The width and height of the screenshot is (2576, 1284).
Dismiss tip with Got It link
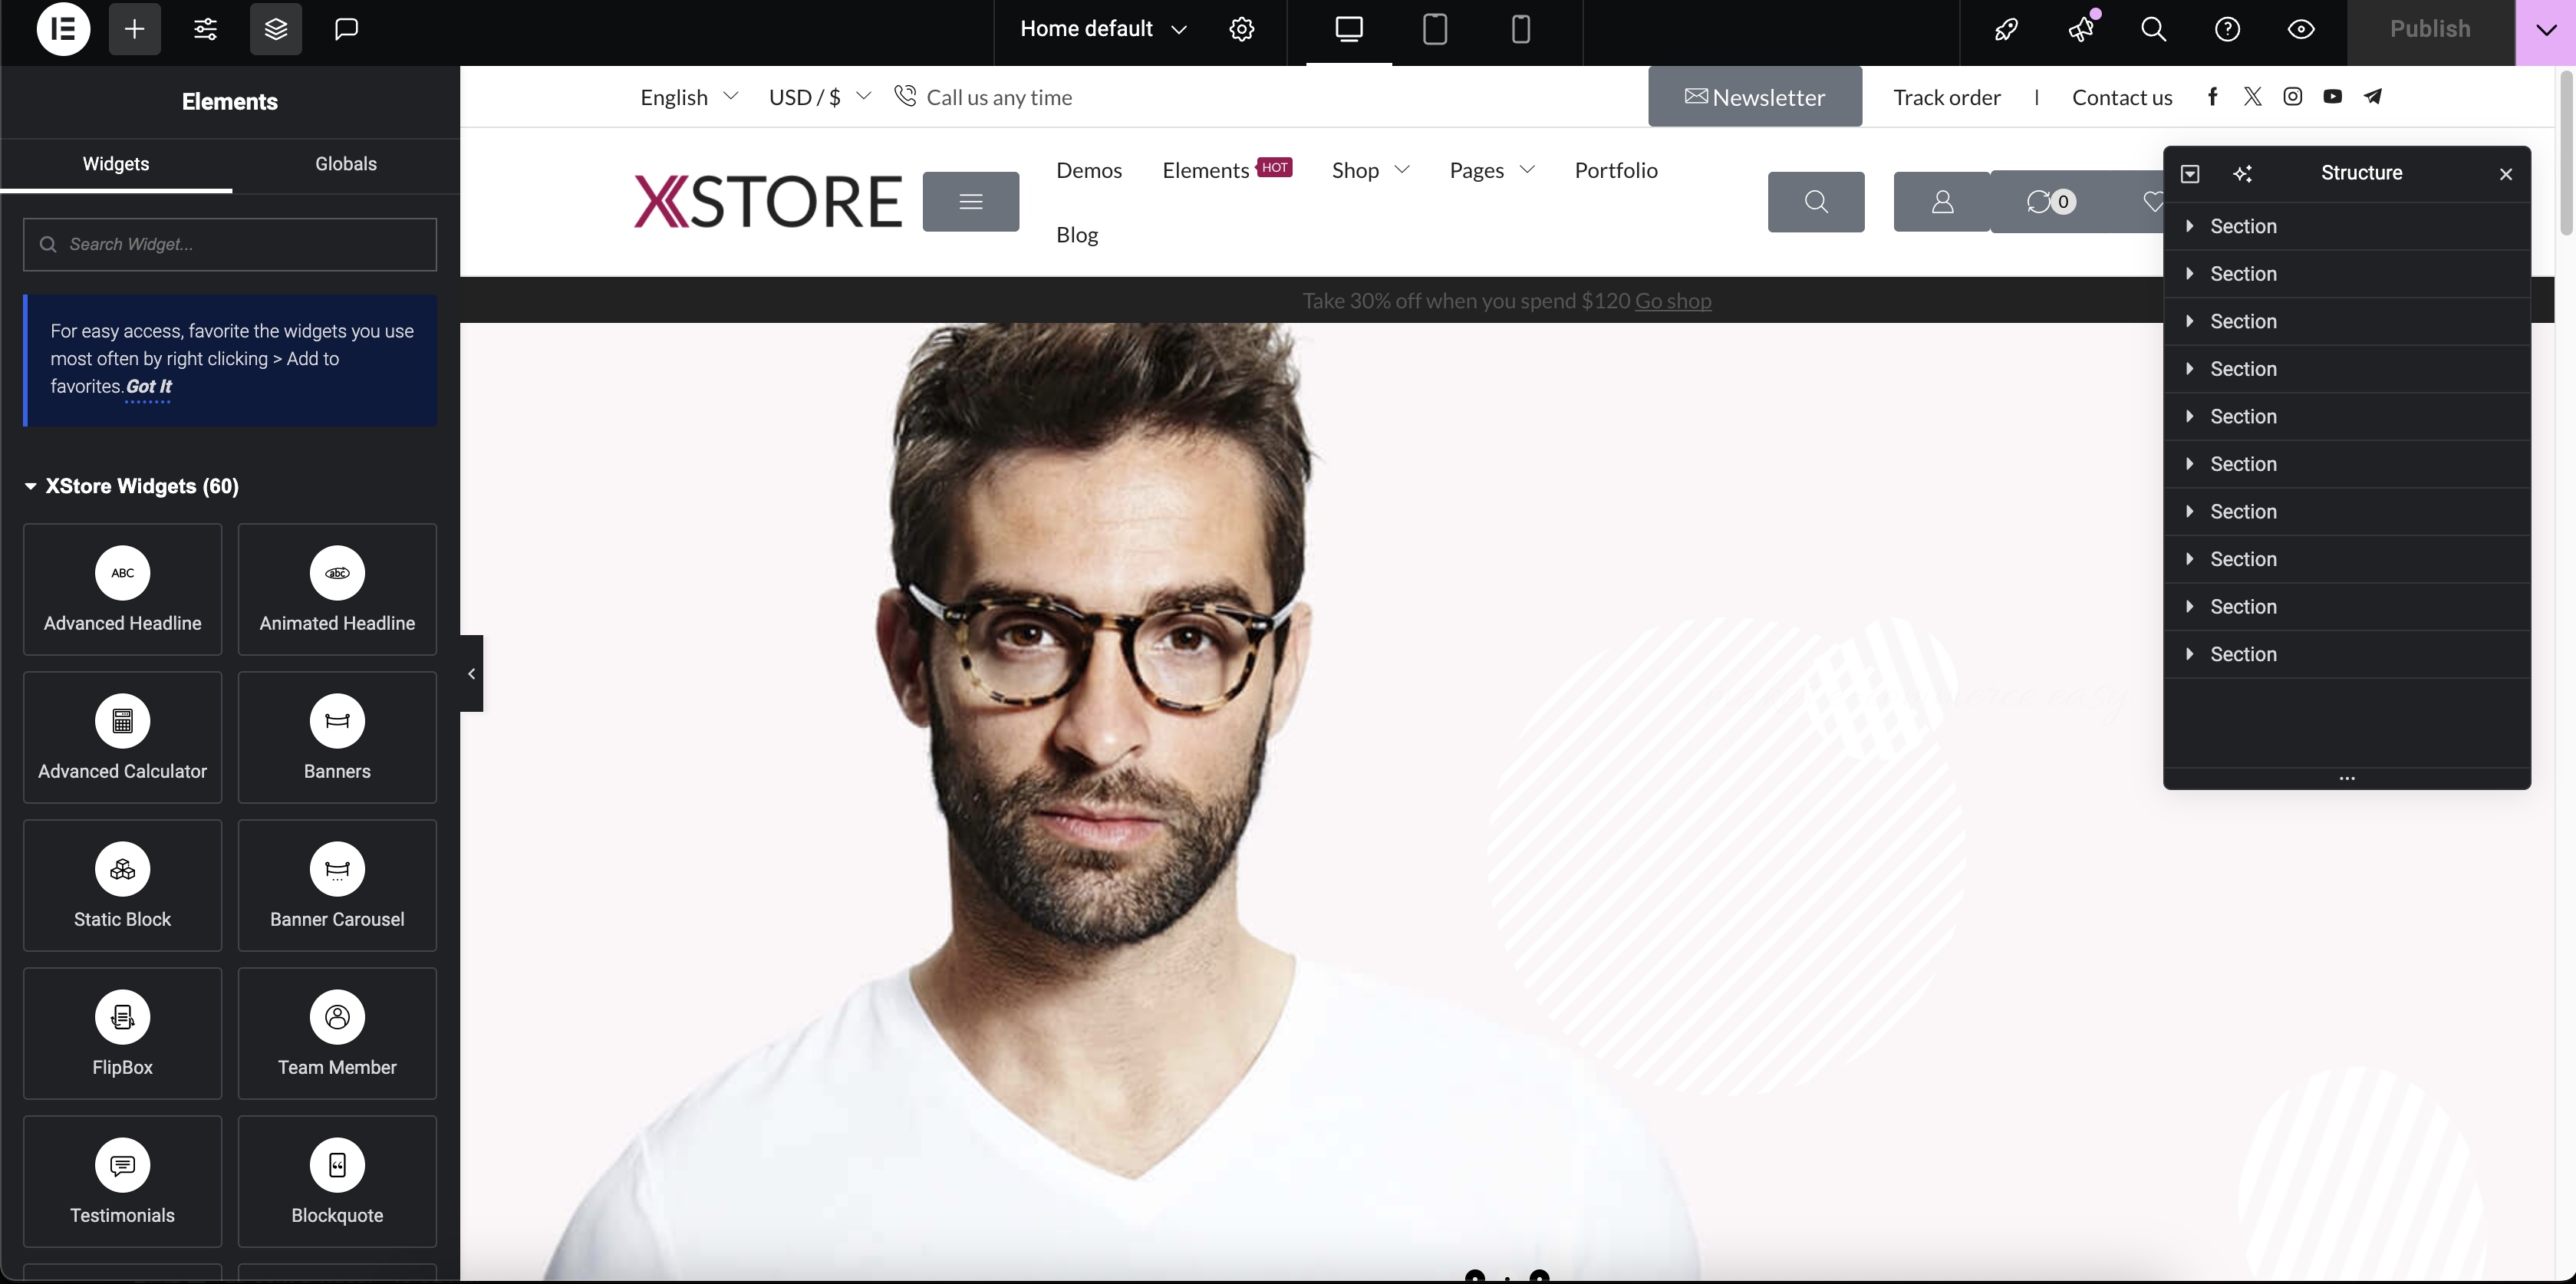149,386
